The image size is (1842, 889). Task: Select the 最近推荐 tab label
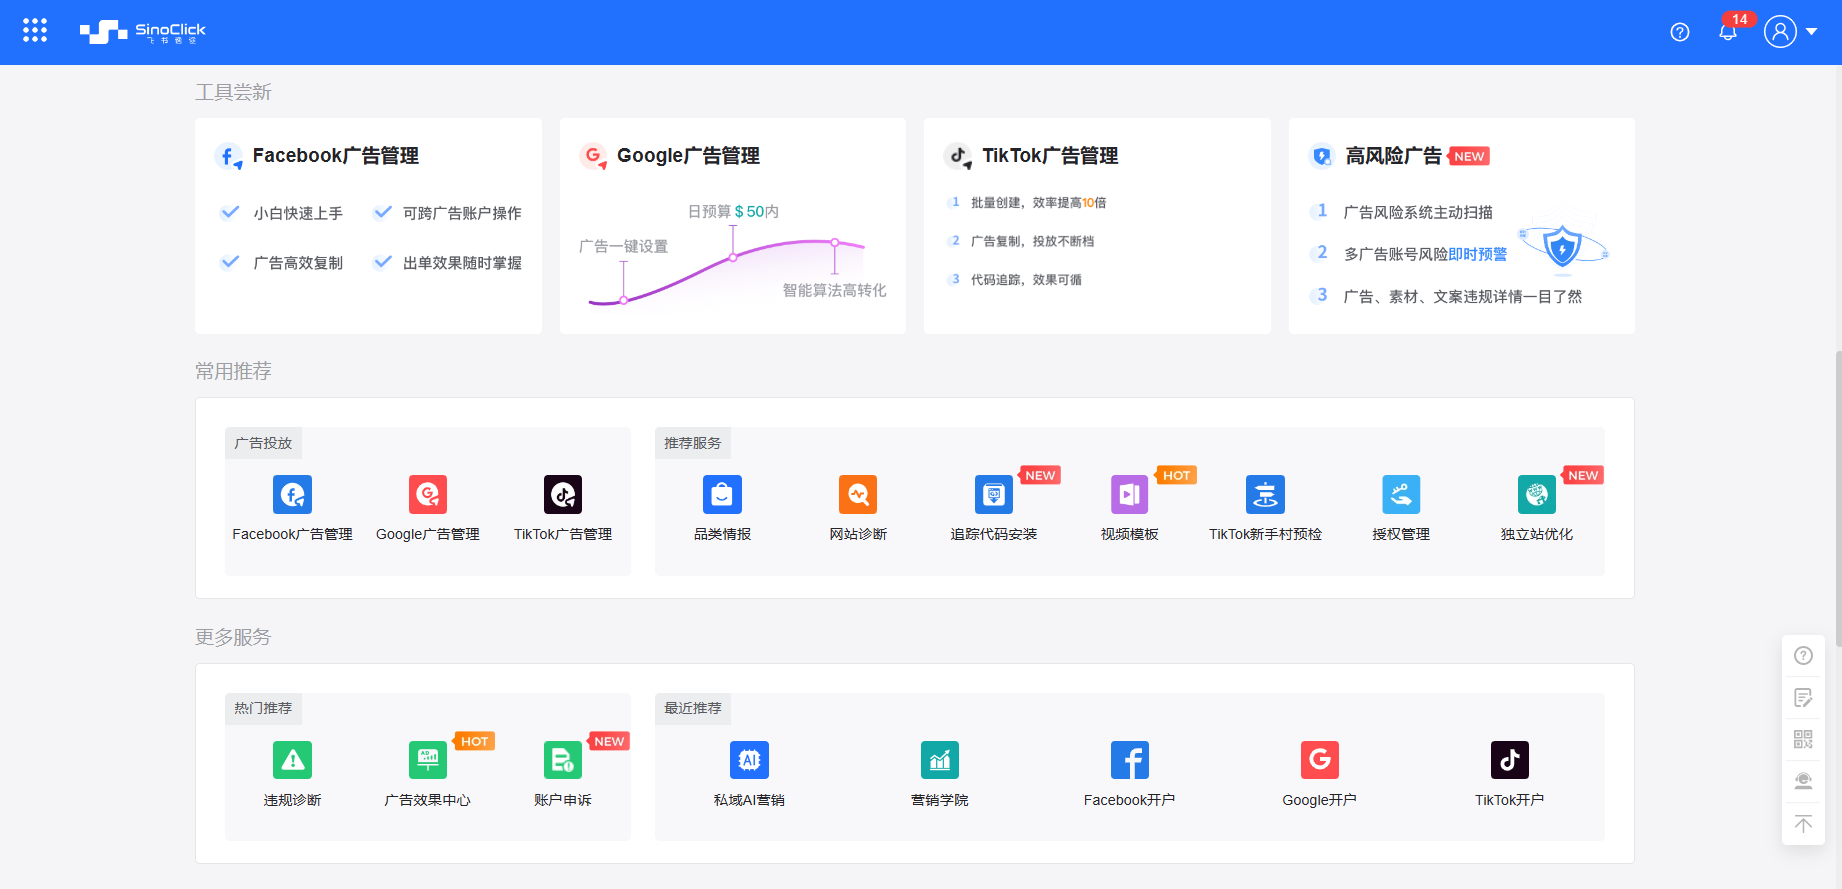(693, 708)
